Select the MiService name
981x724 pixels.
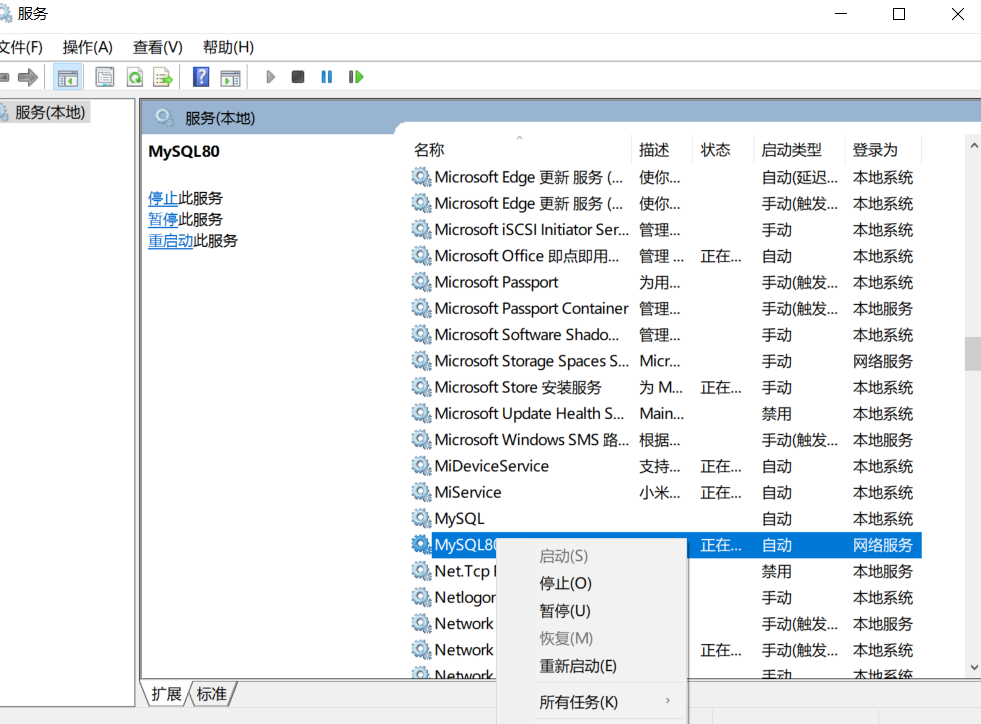point(467,492)
